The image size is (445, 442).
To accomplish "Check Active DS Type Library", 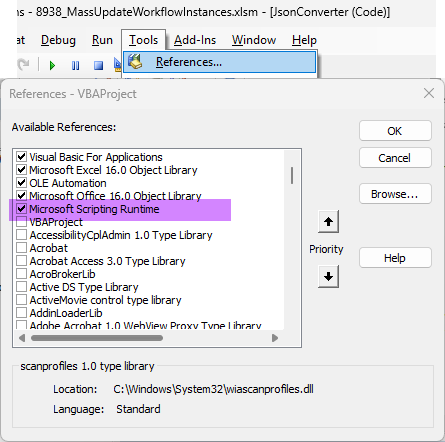I will click(x=22, y=287).
